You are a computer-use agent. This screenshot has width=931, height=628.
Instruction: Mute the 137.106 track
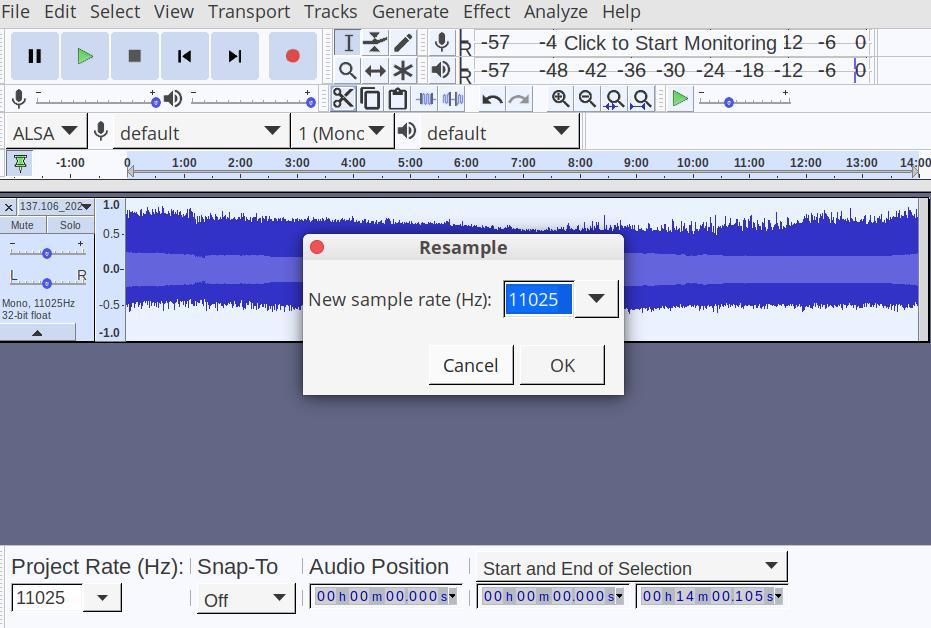22,224
